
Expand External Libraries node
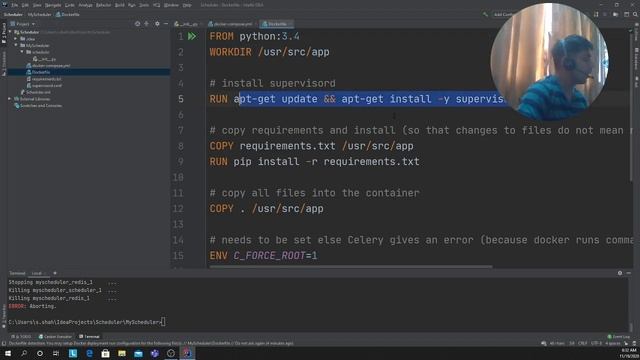(10, 99)
